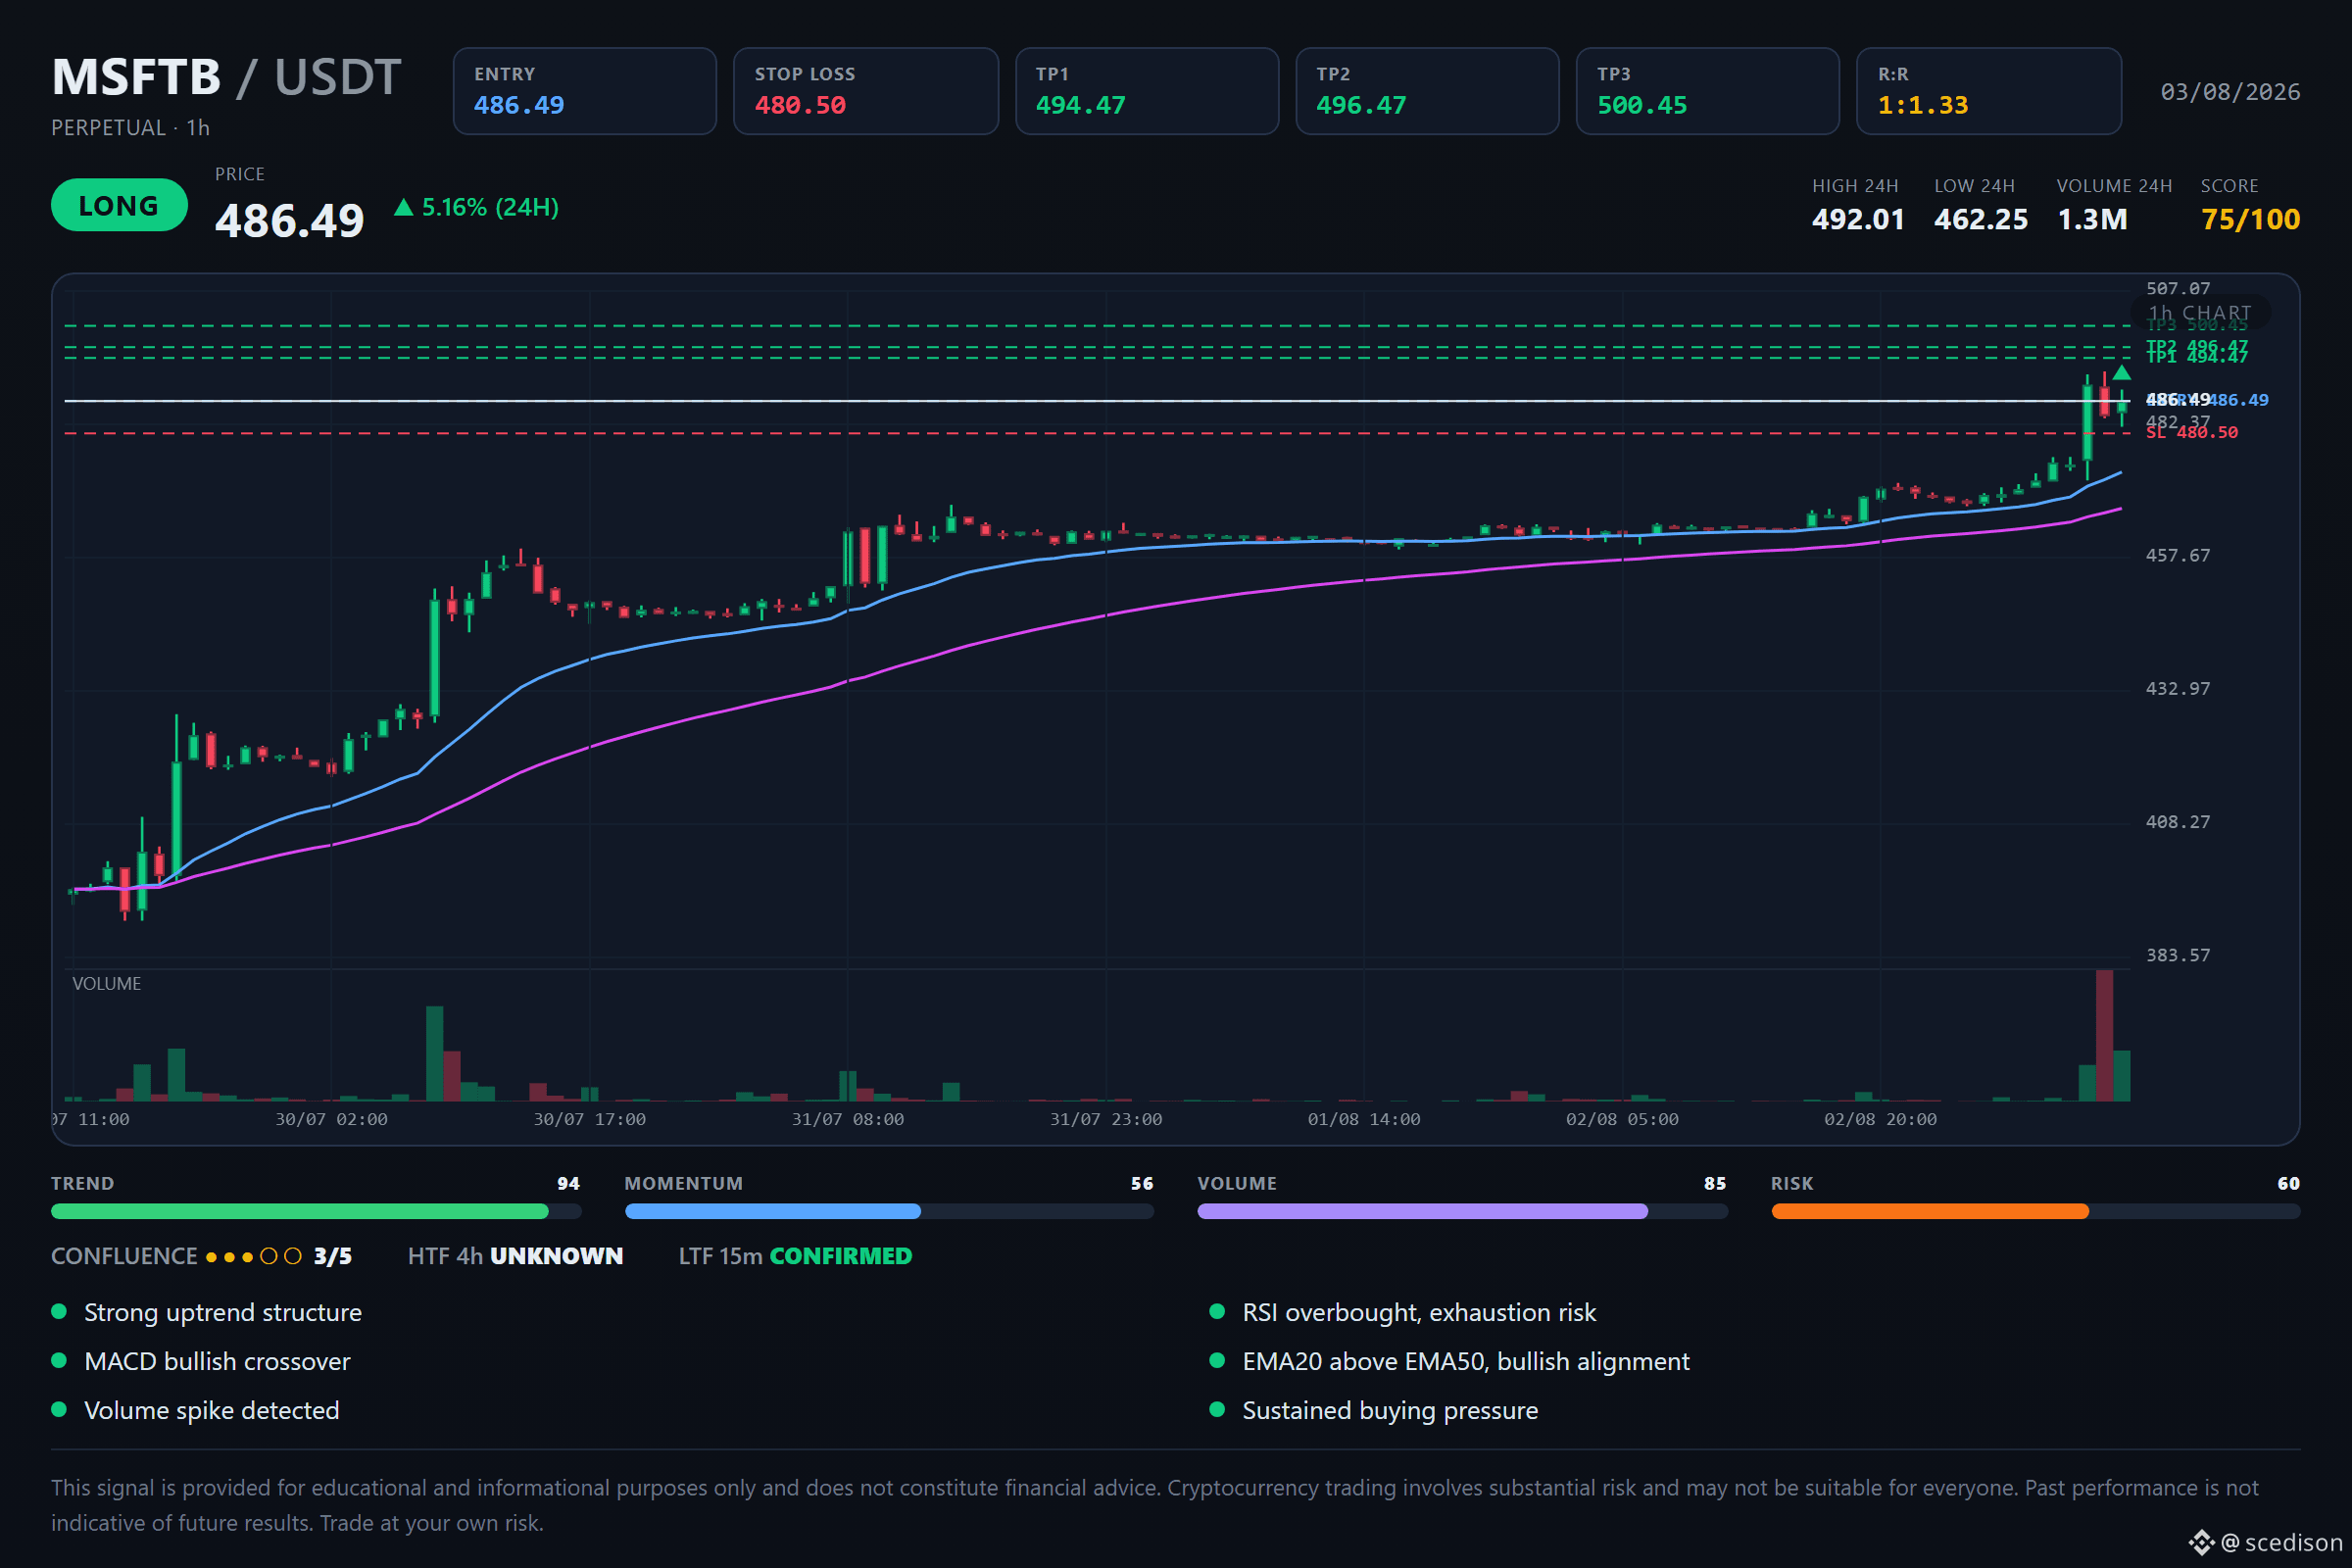Image resolution: width=2352 pixels, height=1568 pixels.
Task: Click the "PERPETUAL · 1h" subtitle
Action: click(x=130, y=128)
